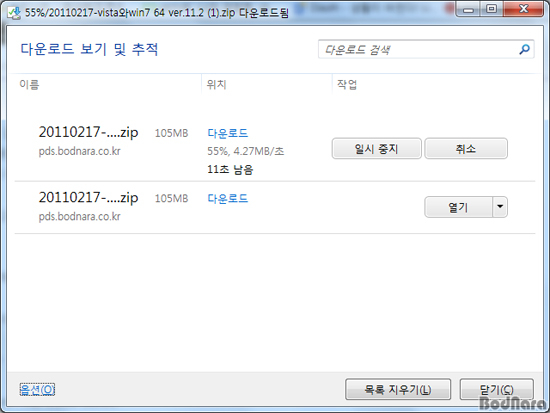Image resolution: width=550 pixels, height=413 pixels.
Task: Open the completed file with 열기
Action: pos(458,207)
